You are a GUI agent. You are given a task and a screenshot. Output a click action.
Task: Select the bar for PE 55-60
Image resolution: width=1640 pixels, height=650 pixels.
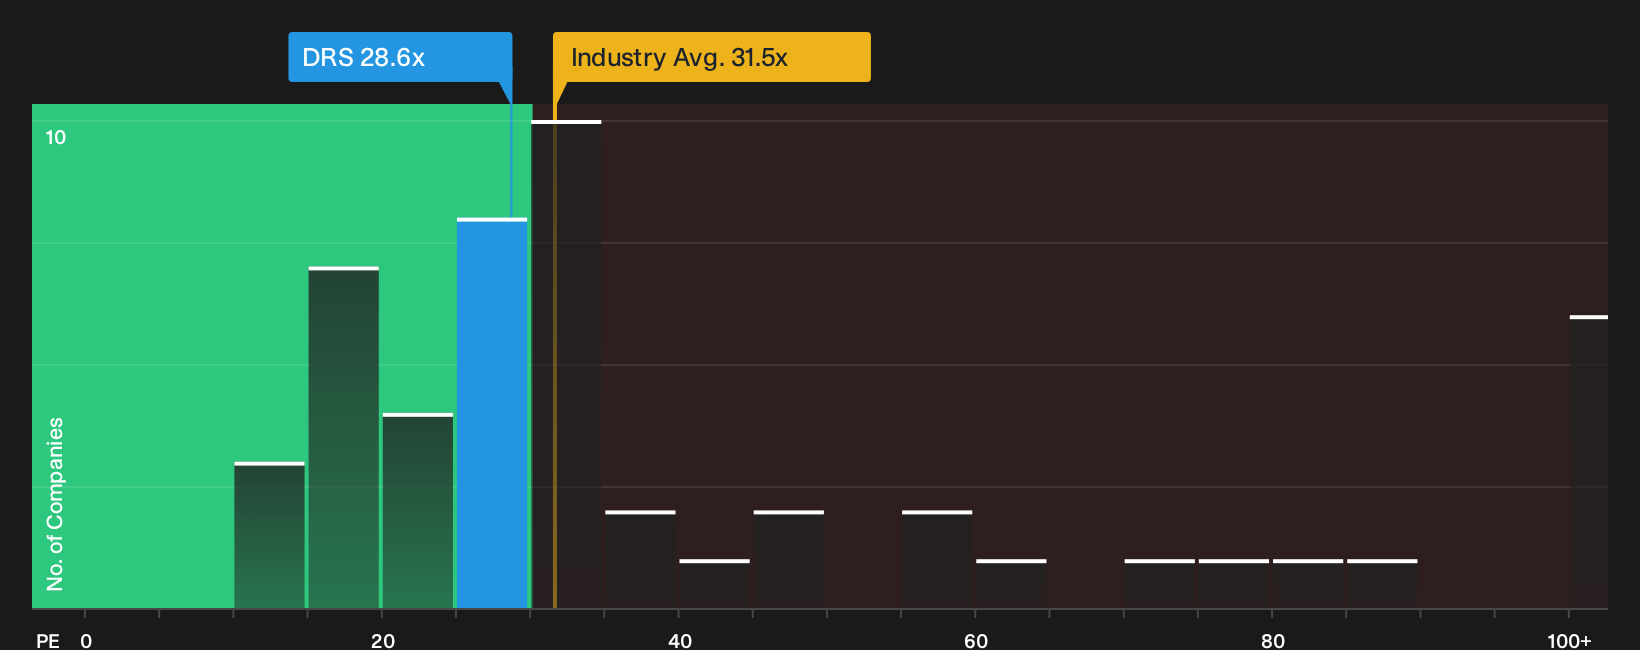point(937,559)
